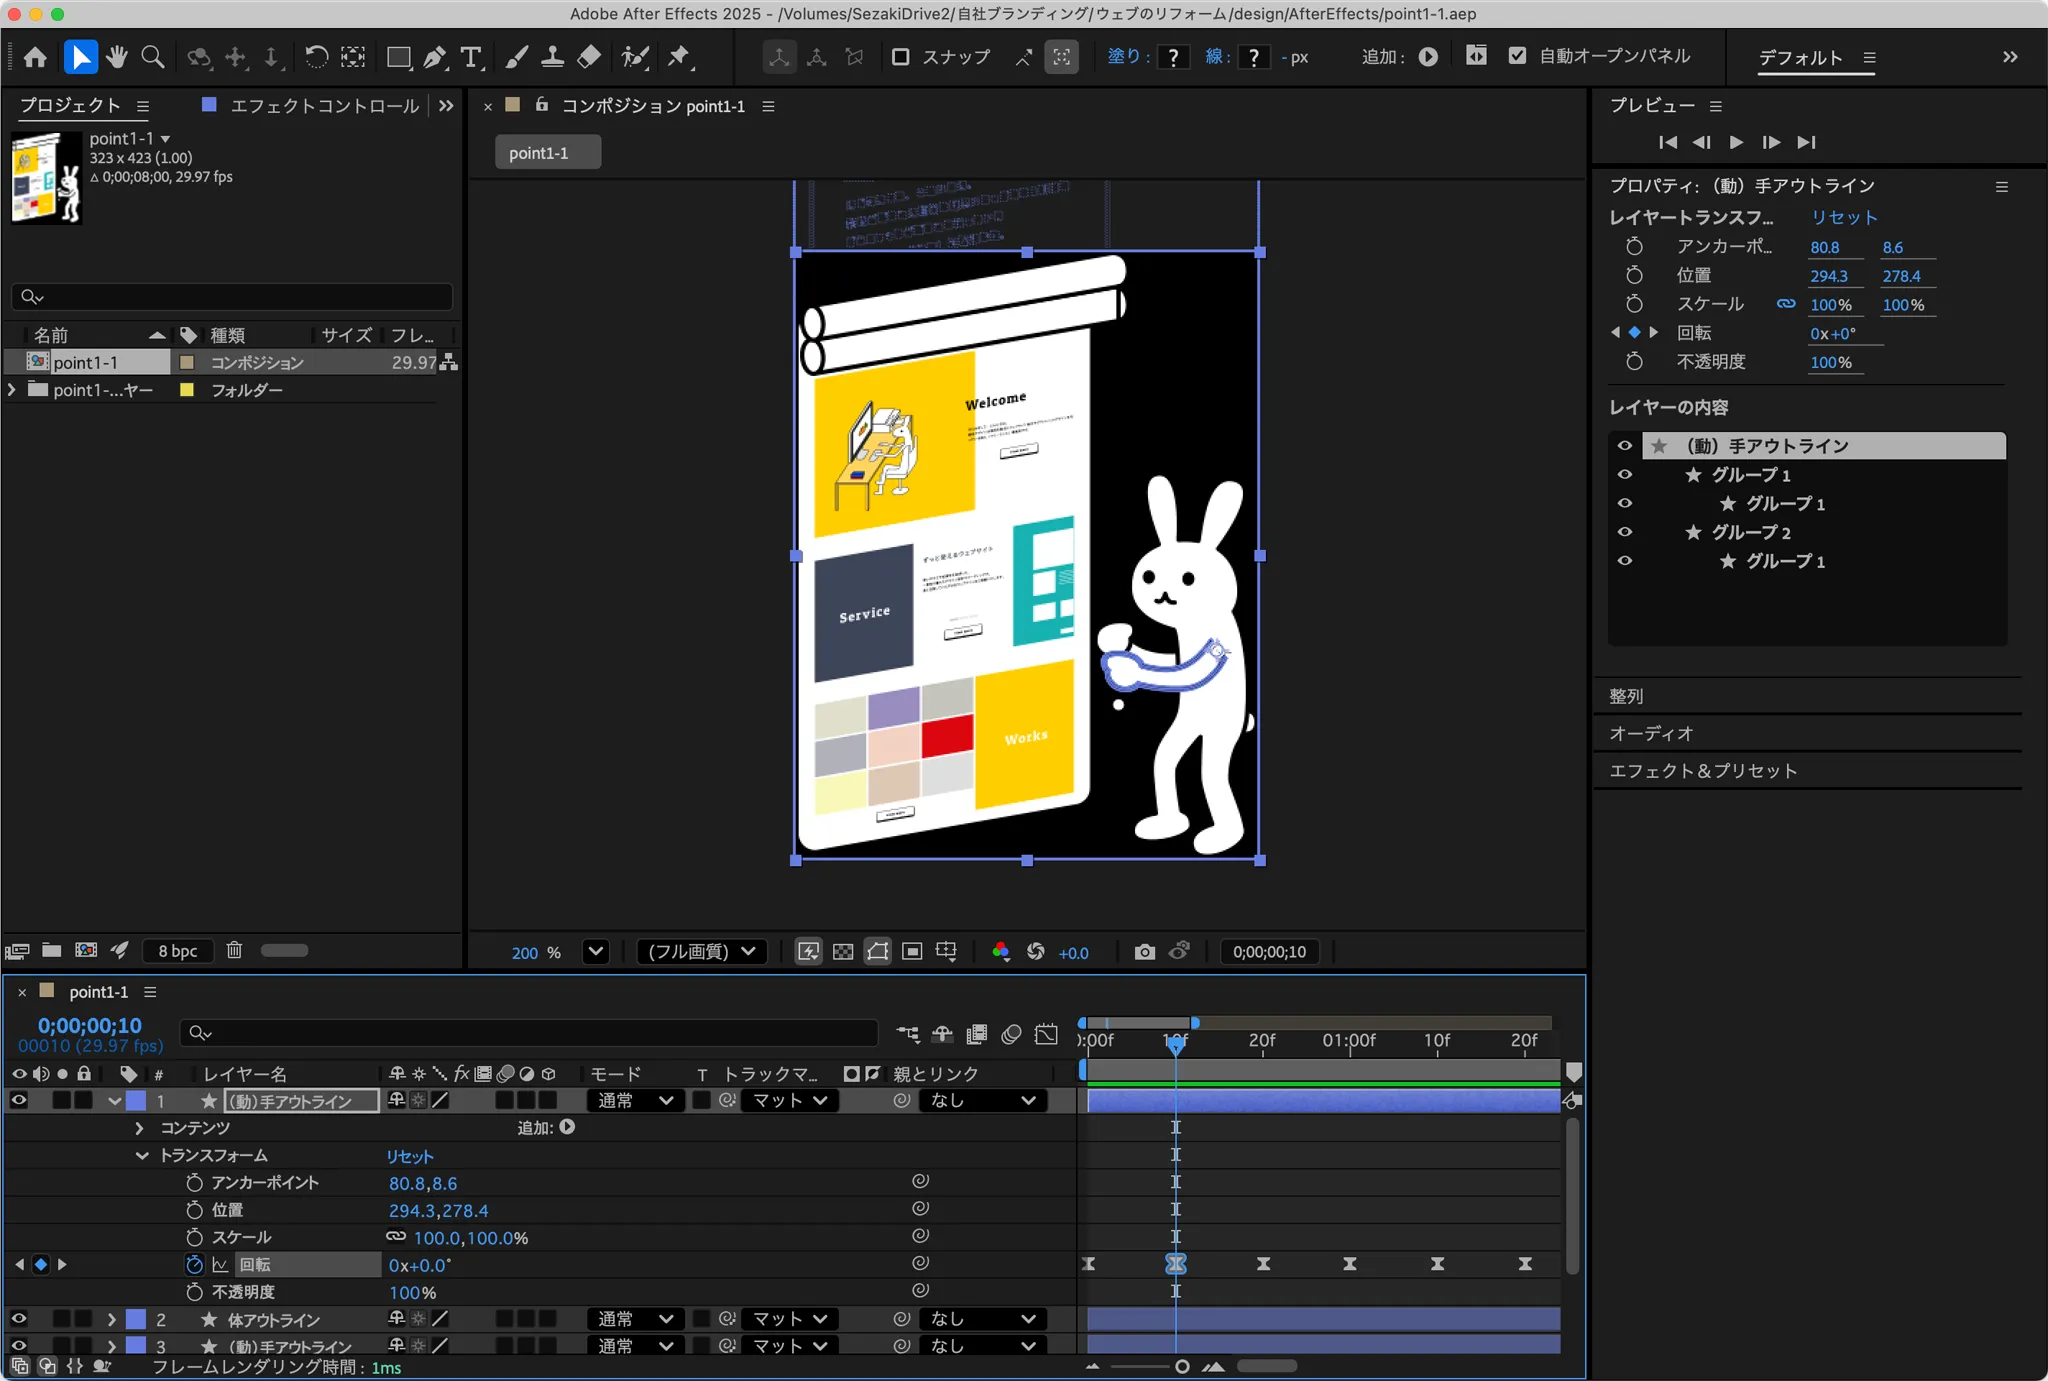The image size is (2048, 1381).
Task: Select the Rectangle shape tool
Action: [398, 57]
